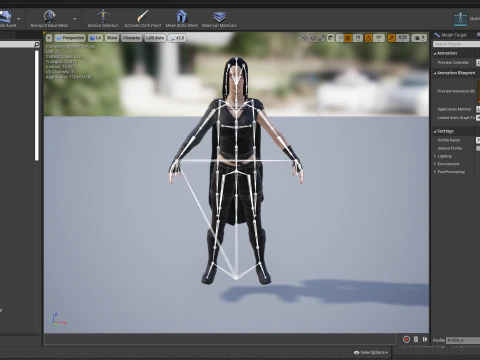Open rotation snap angle 10° dropdown
Viewport: 480px width, 360px height.
tap(379, 38)
